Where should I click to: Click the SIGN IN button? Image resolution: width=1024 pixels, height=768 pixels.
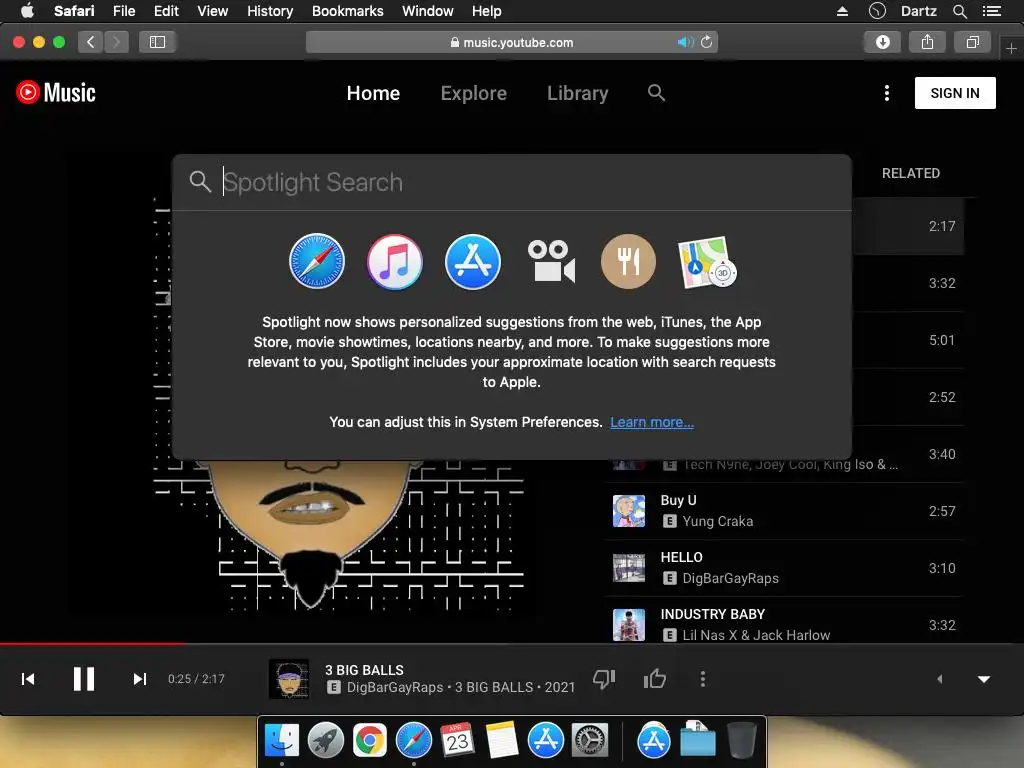click(x=955, y=93)
